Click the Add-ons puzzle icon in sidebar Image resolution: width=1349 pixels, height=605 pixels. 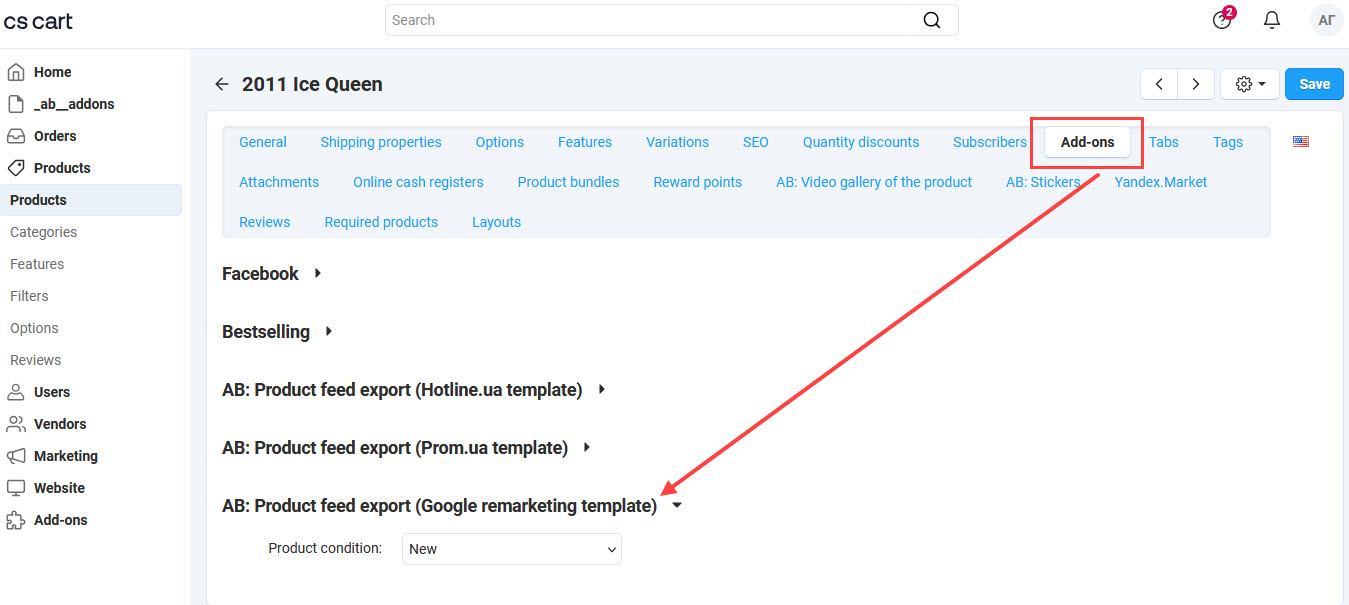(x=17, y=519)
